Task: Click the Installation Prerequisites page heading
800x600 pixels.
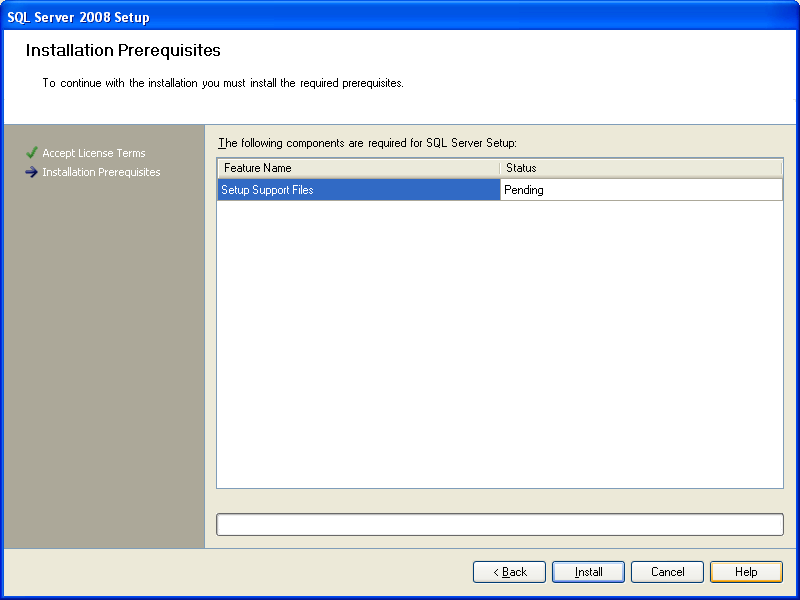Action: tap(123, 50)
